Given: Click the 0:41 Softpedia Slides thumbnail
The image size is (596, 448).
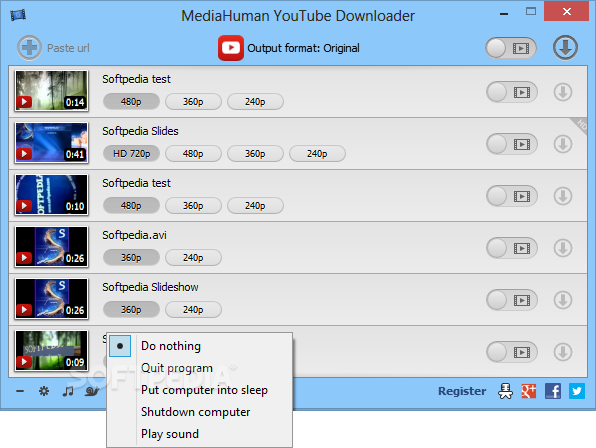Looking at the screenshot, I should (51, 142).
